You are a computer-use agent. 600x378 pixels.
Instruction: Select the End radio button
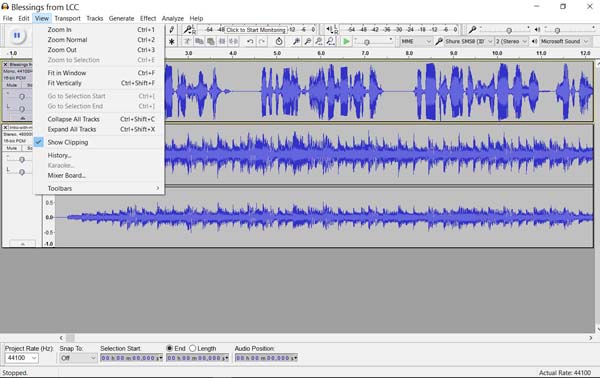click(170, 348)
